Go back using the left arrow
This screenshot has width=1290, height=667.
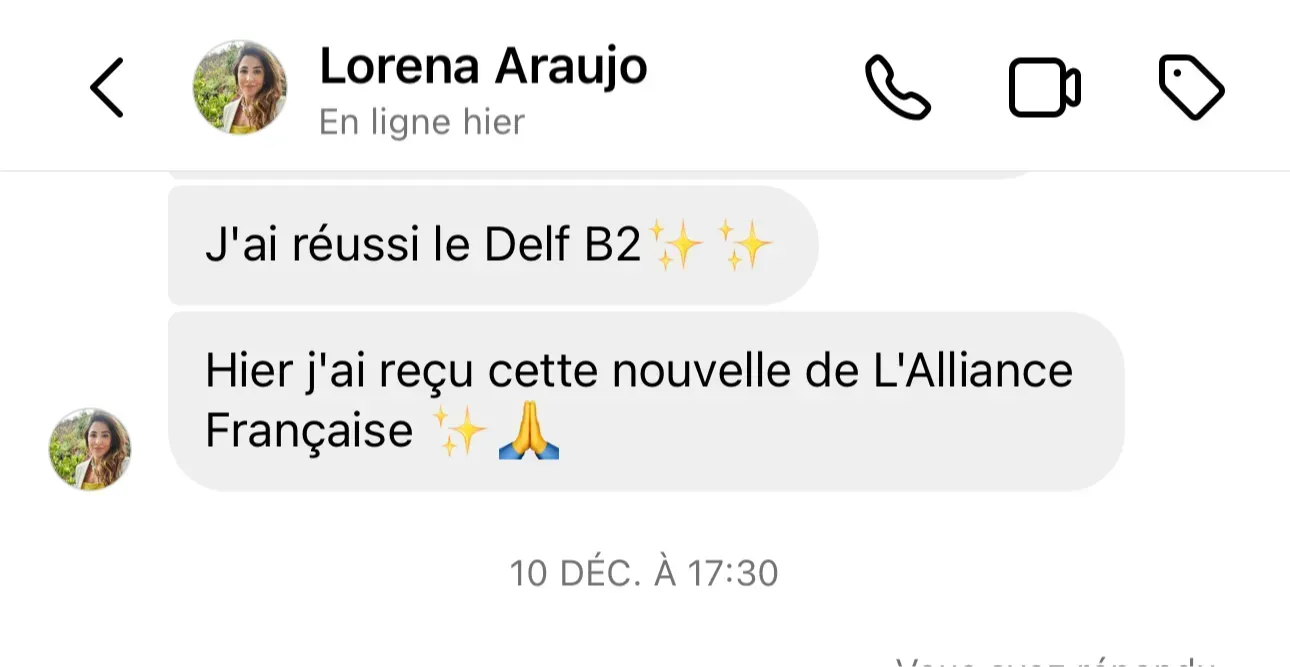(x=107, y=88)
